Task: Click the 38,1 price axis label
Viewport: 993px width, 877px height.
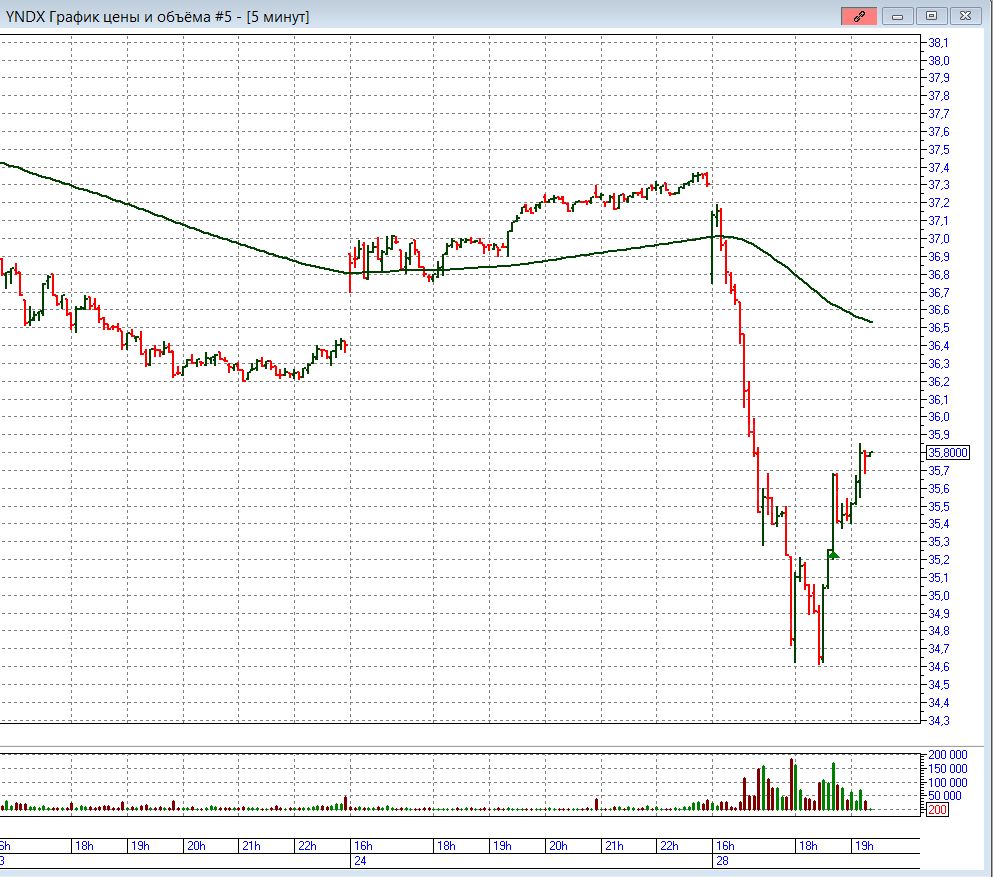Action: click(x=938, y=43)
